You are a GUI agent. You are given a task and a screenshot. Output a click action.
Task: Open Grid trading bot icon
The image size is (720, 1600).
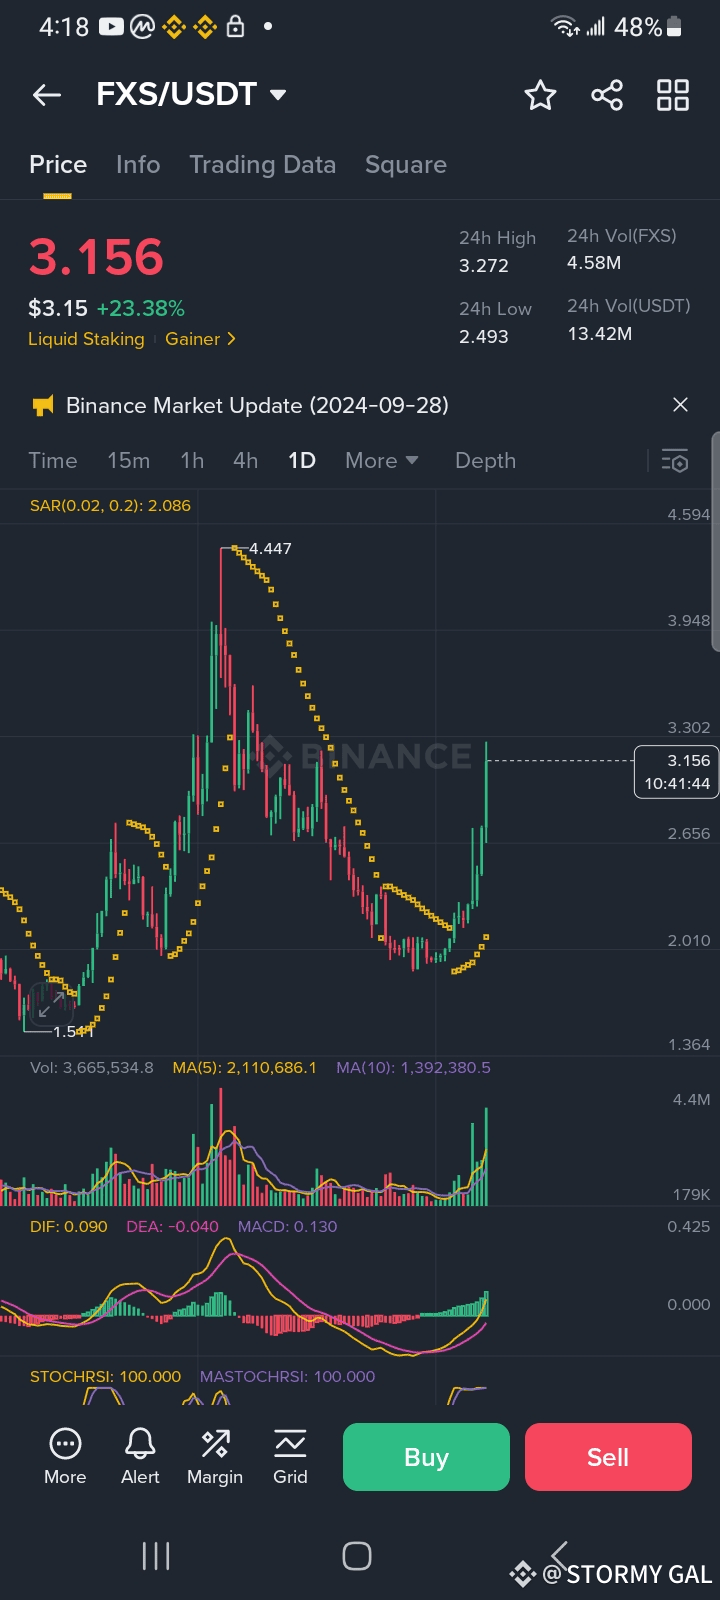pos(290,1456)
